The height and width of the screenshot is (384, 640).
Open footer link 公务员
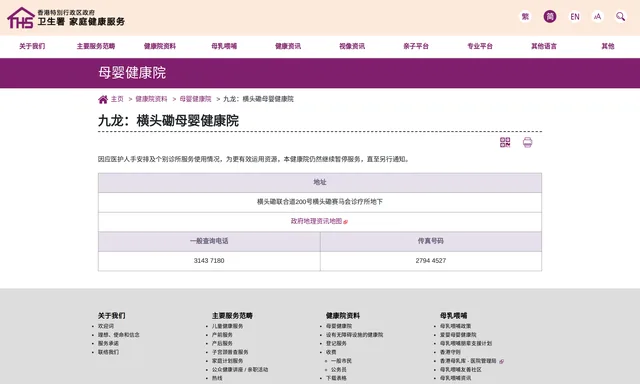pos(339,369)
